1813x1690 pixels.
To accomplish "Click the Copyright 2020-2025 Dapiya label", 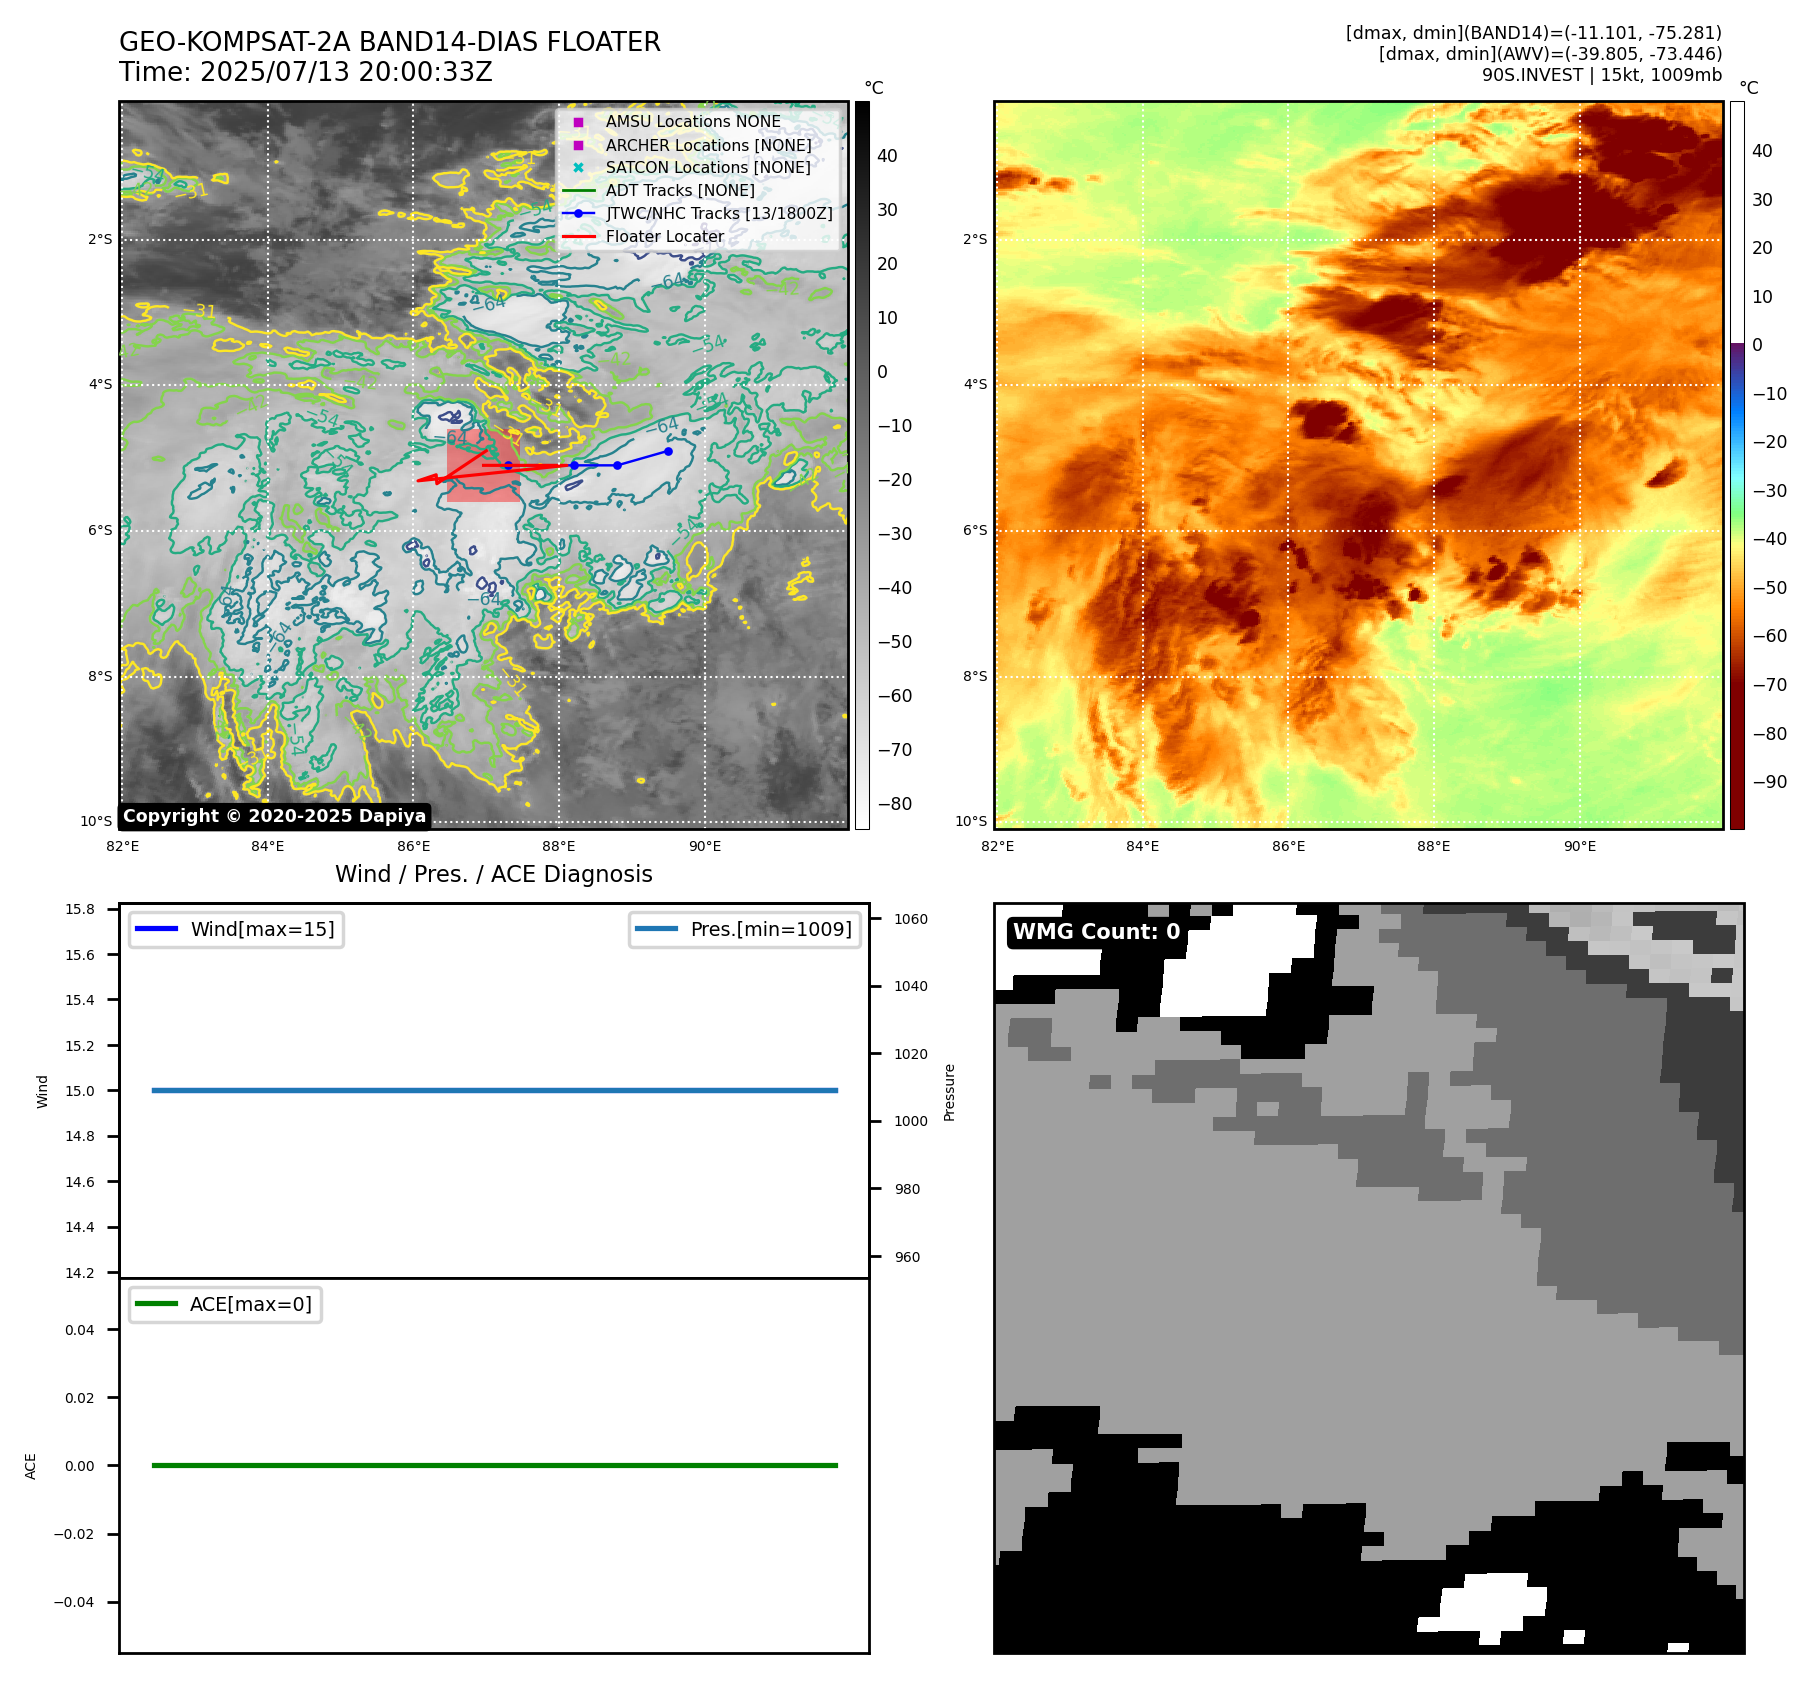I will pos(275,816).
